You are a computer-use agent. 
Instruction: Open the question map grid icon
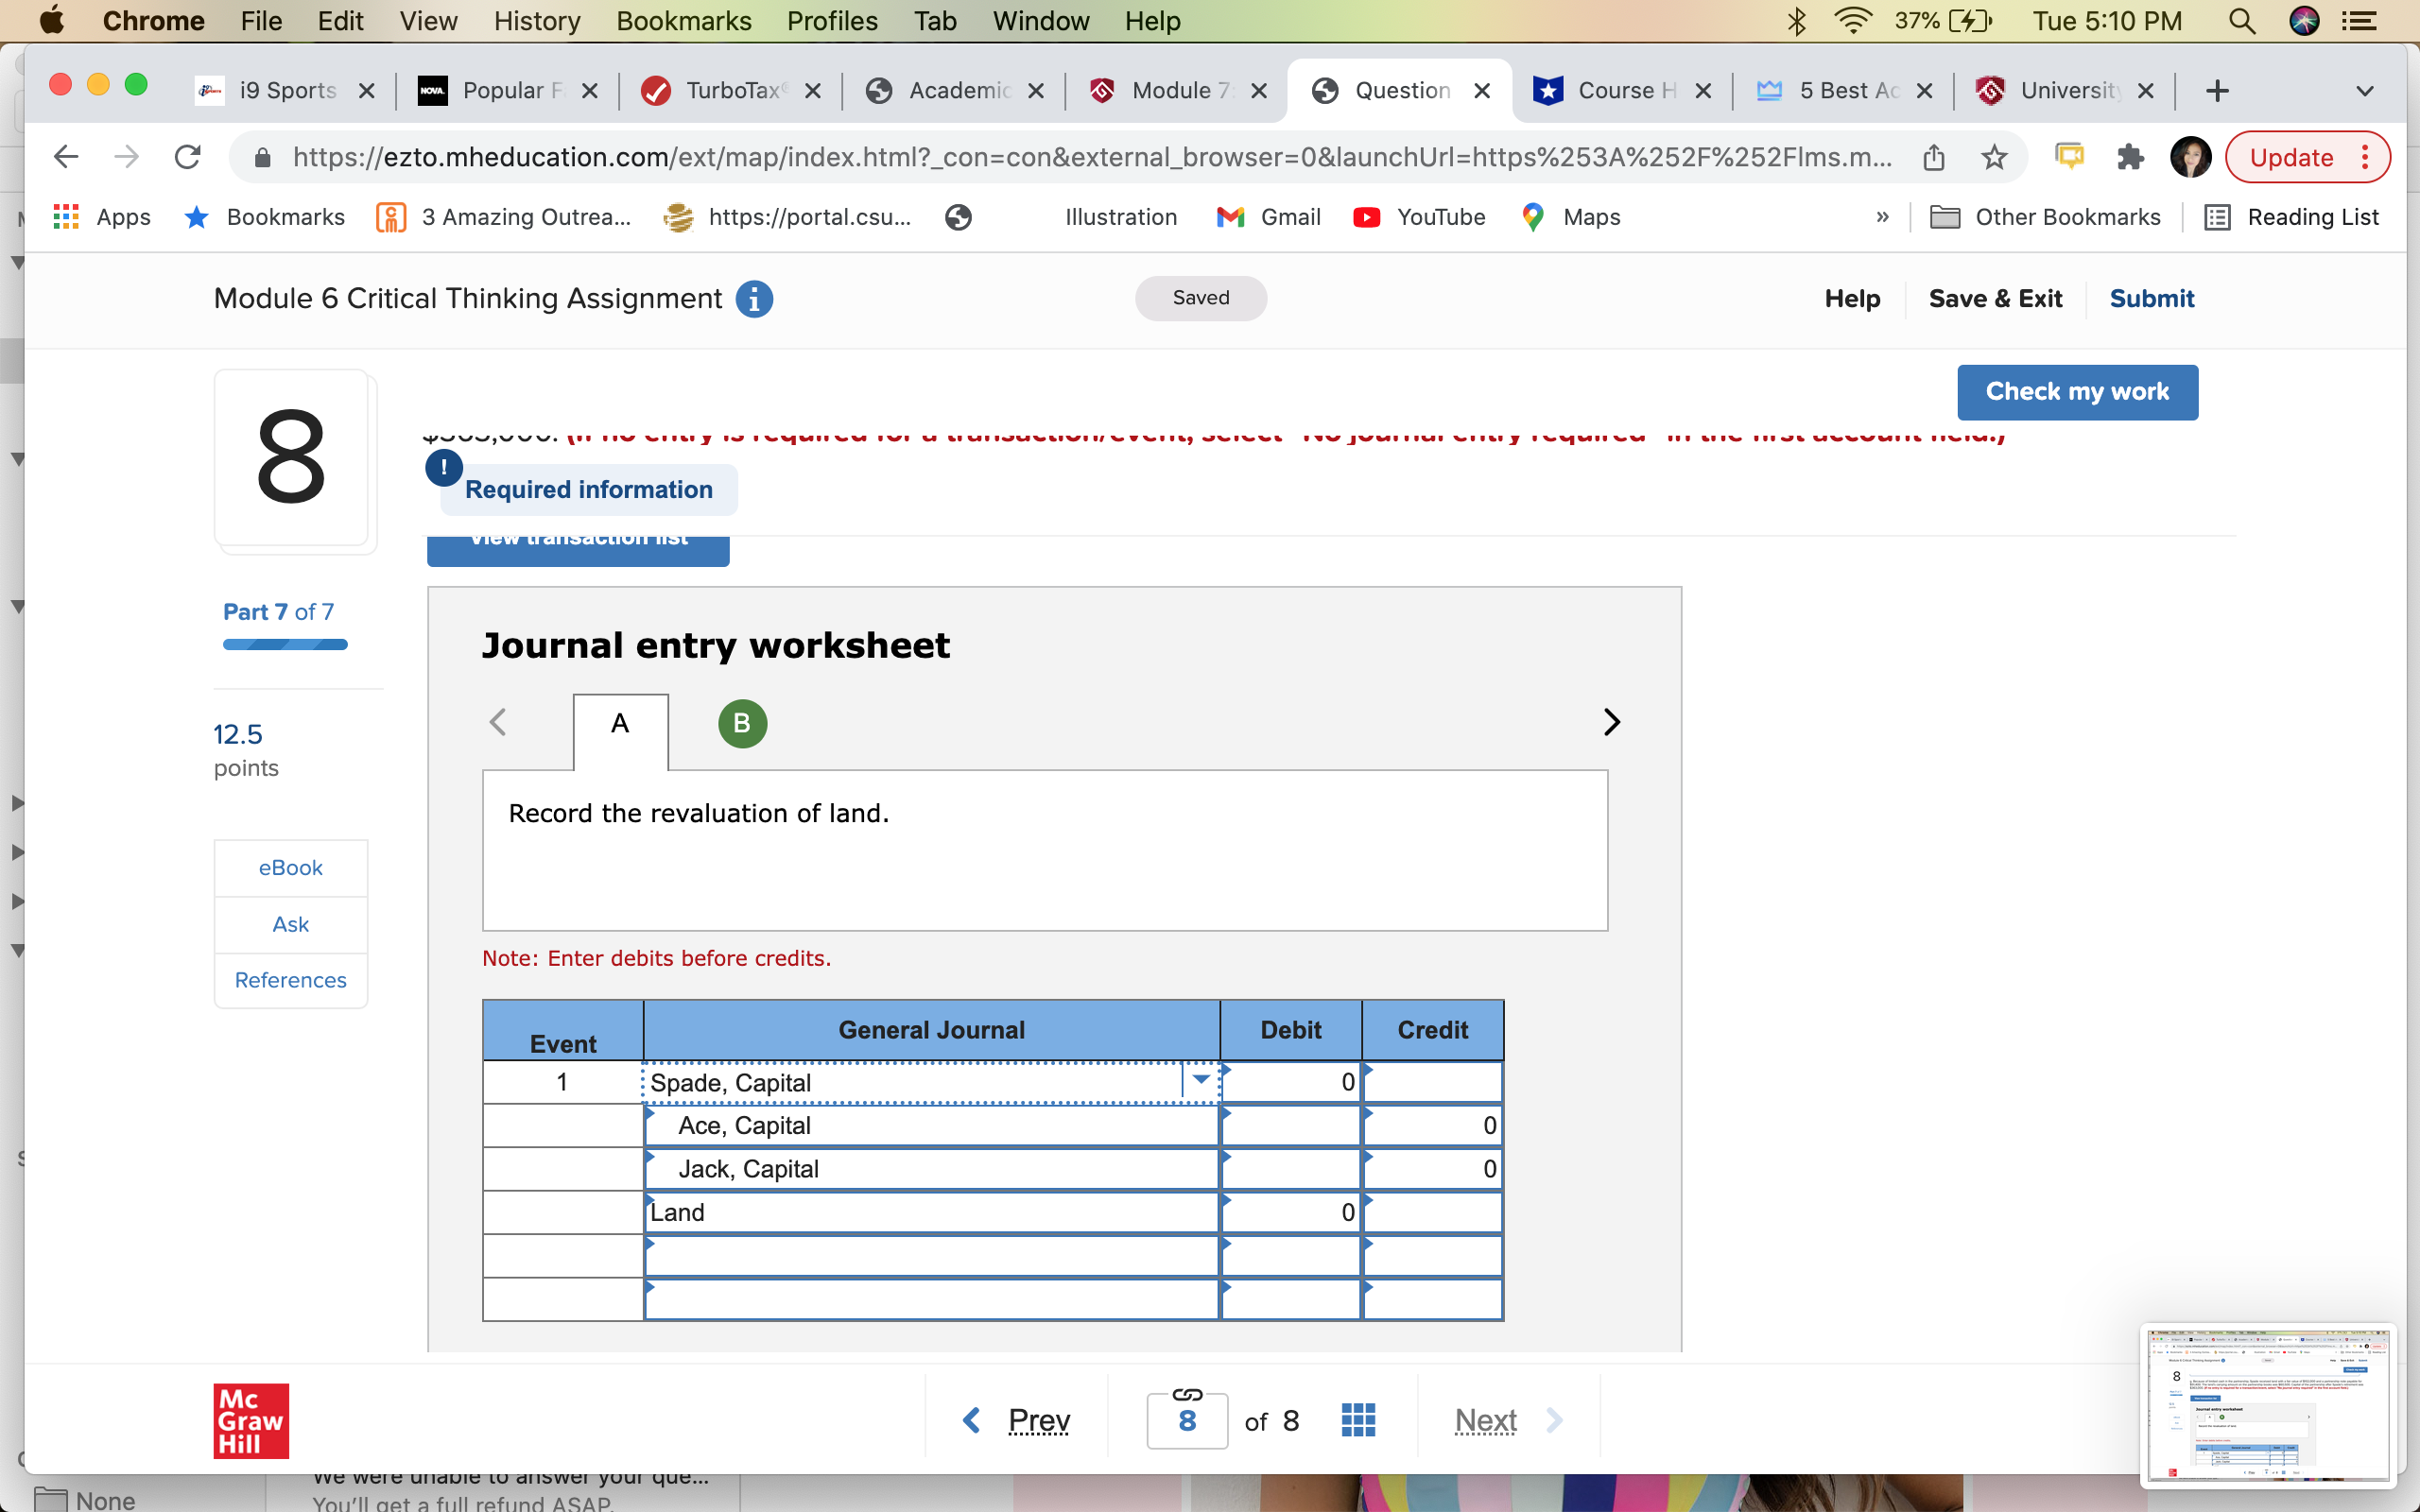point(1358,1418)
